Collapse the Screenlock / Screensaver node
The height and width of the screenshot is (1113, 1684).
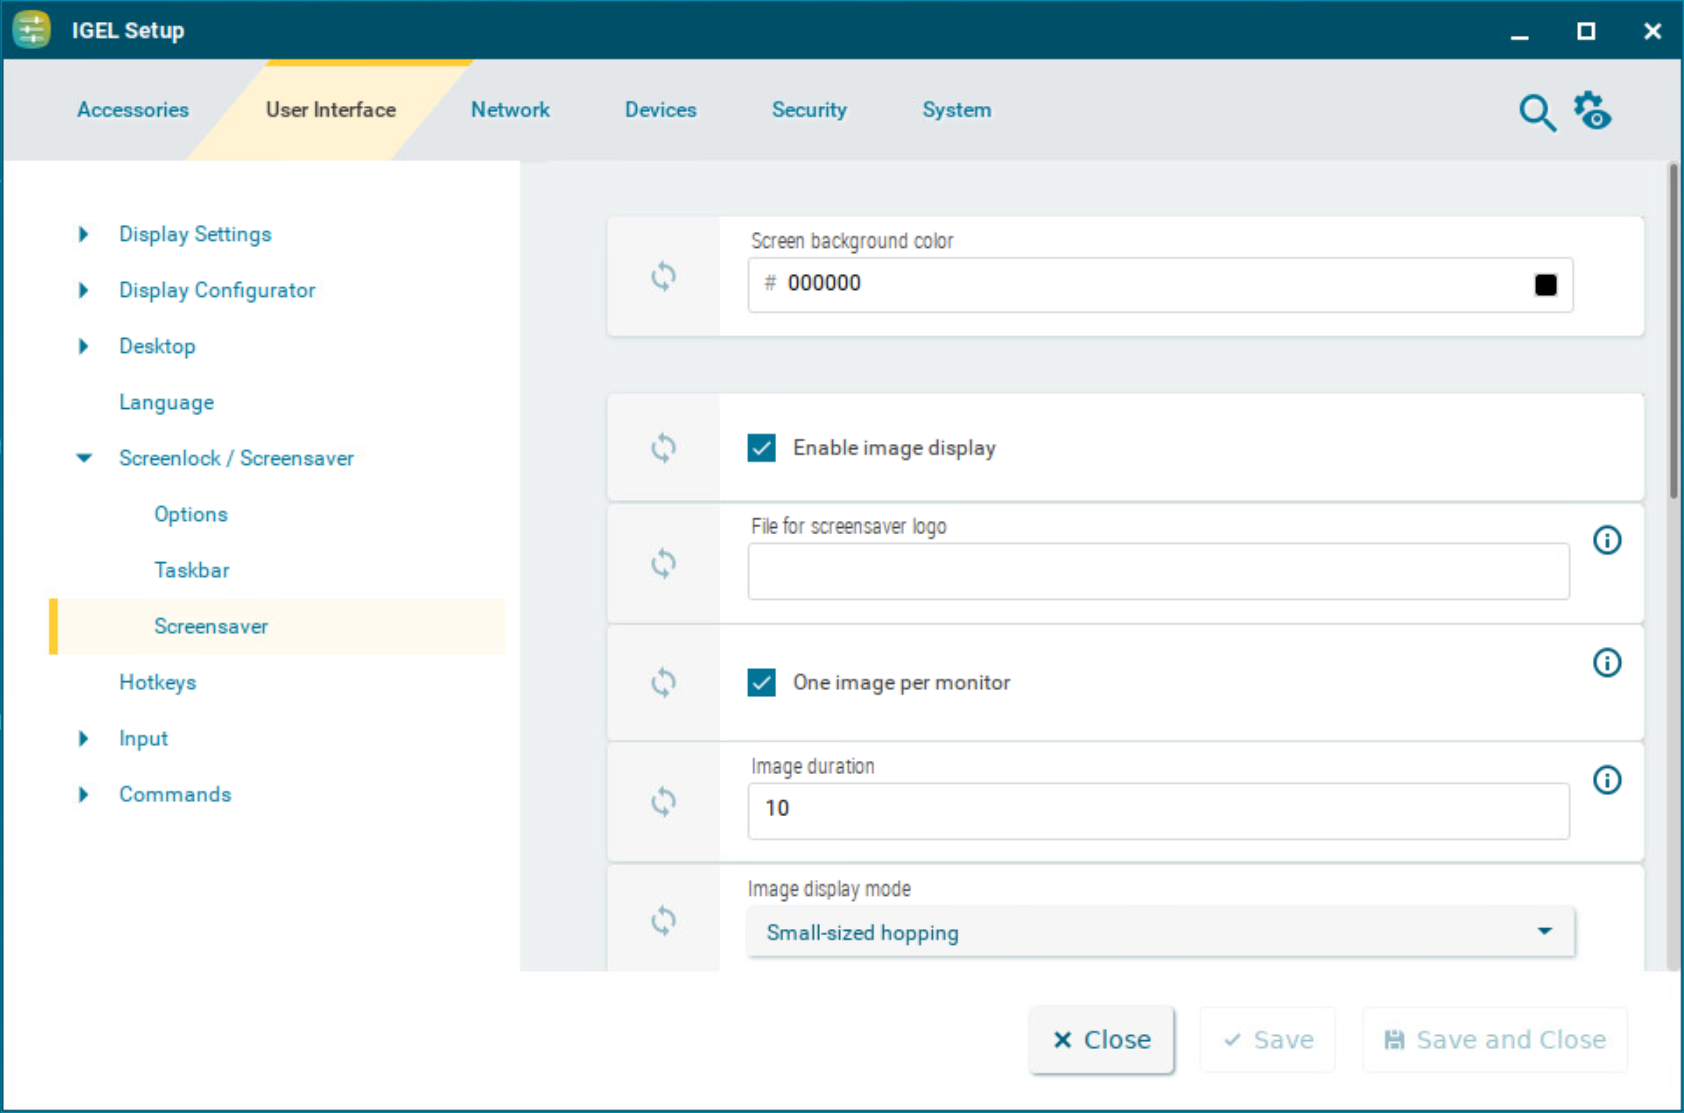84,458
